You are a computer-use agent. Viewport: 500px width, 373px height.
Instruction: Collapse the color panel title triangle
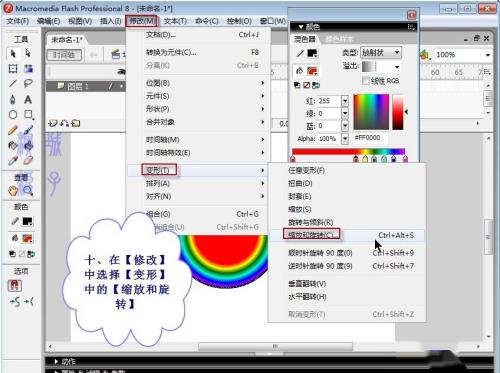pos(301,27)
